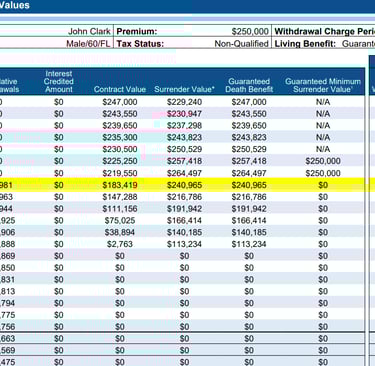Select the Male/60/FL text

(x=88, y=44)
